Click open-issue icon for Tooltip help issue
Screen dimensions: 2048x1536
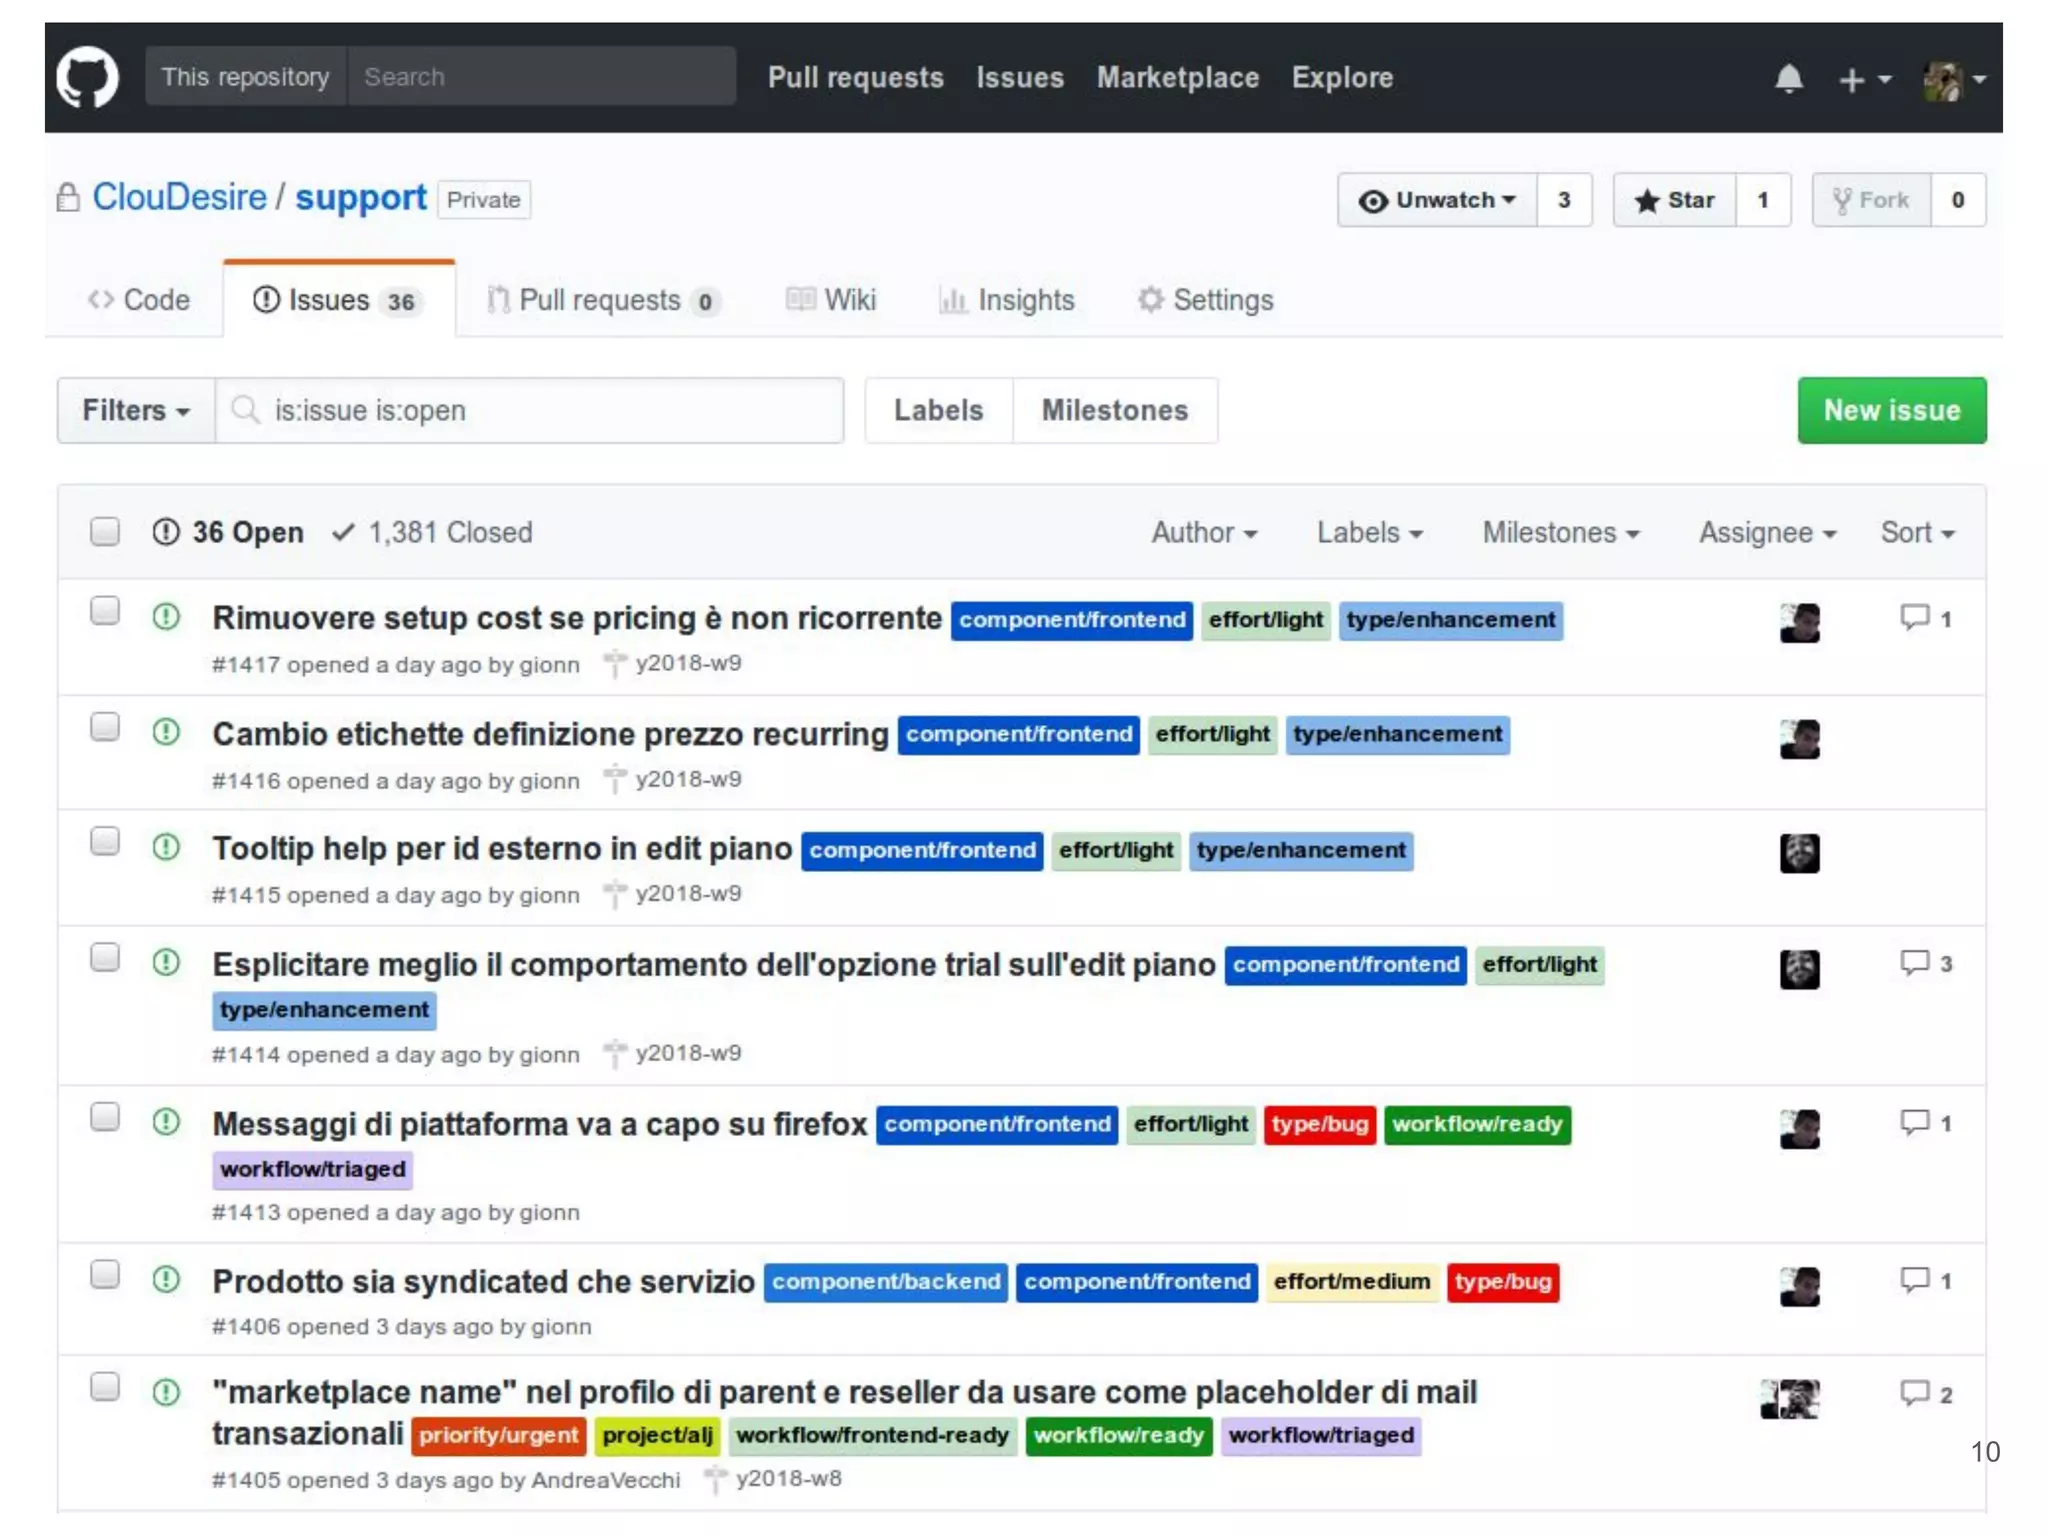(x=166, y=847)
